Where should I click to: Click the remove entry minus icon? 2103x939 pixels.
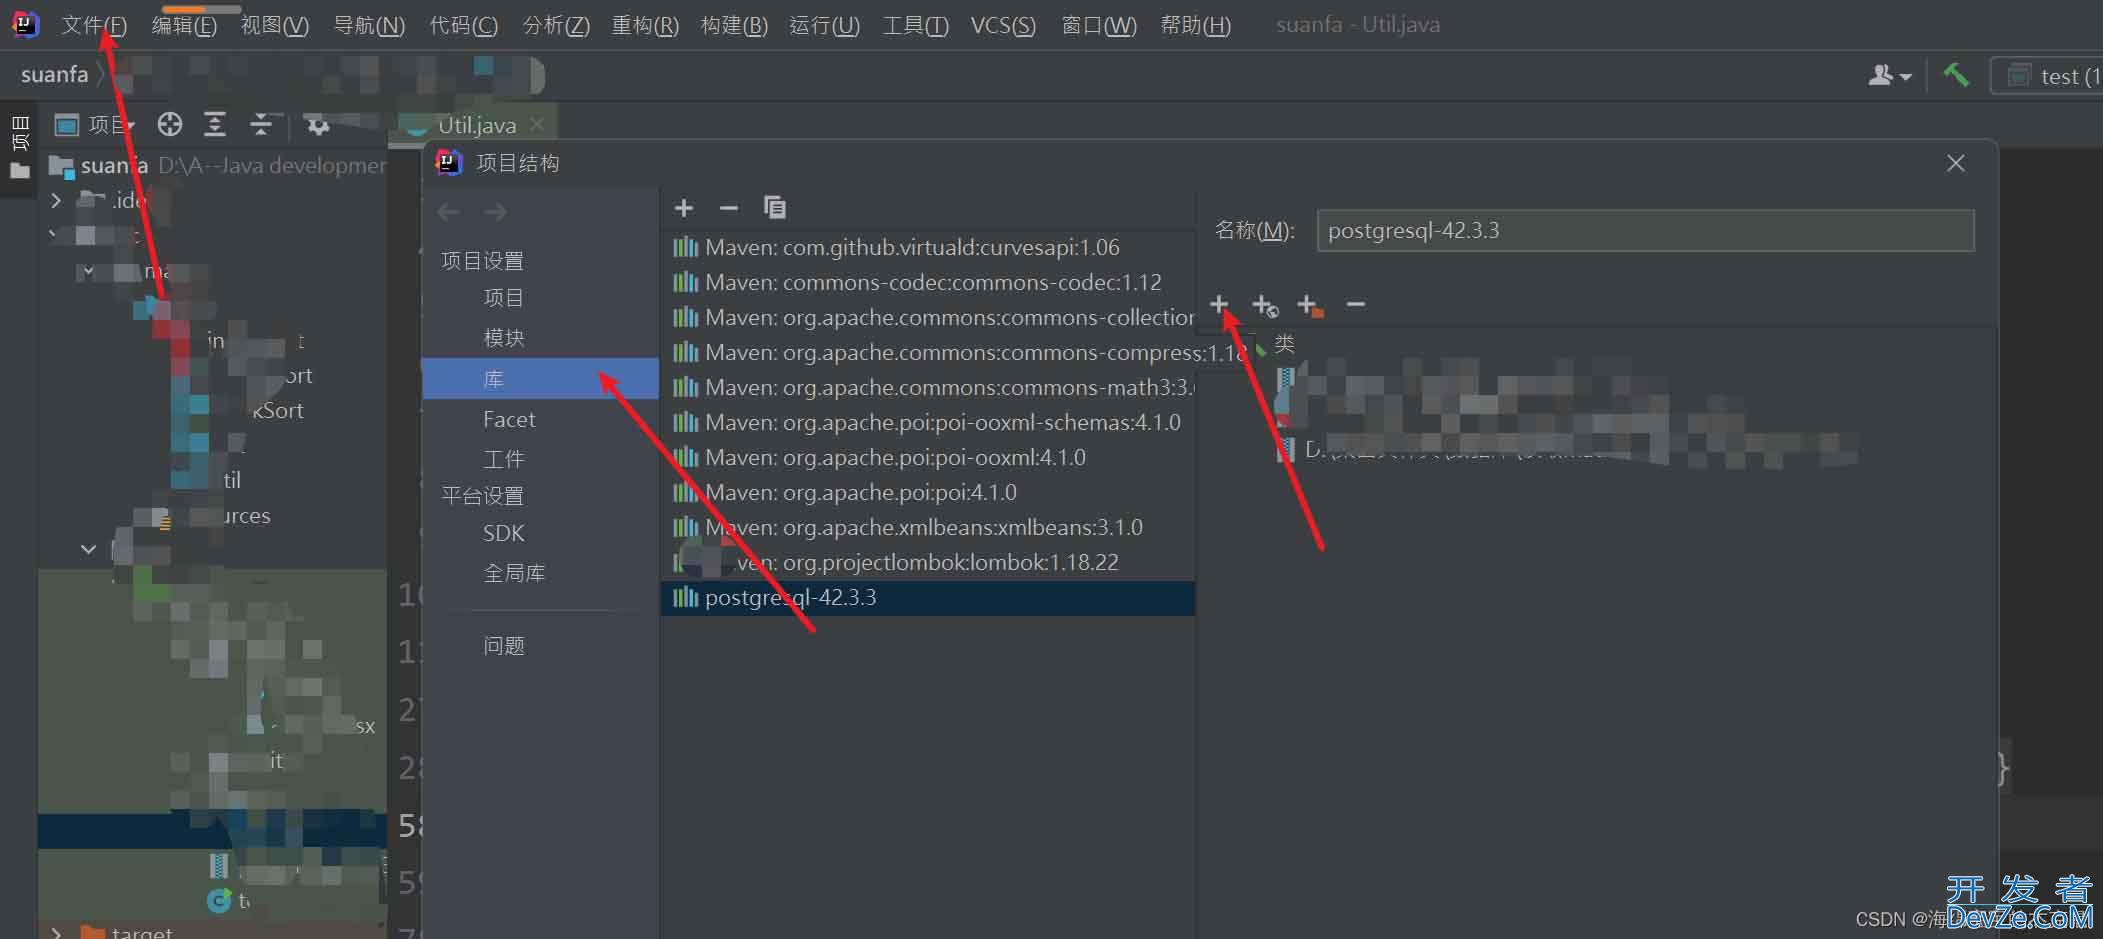pyautogui.click(x=1355, y=304)
